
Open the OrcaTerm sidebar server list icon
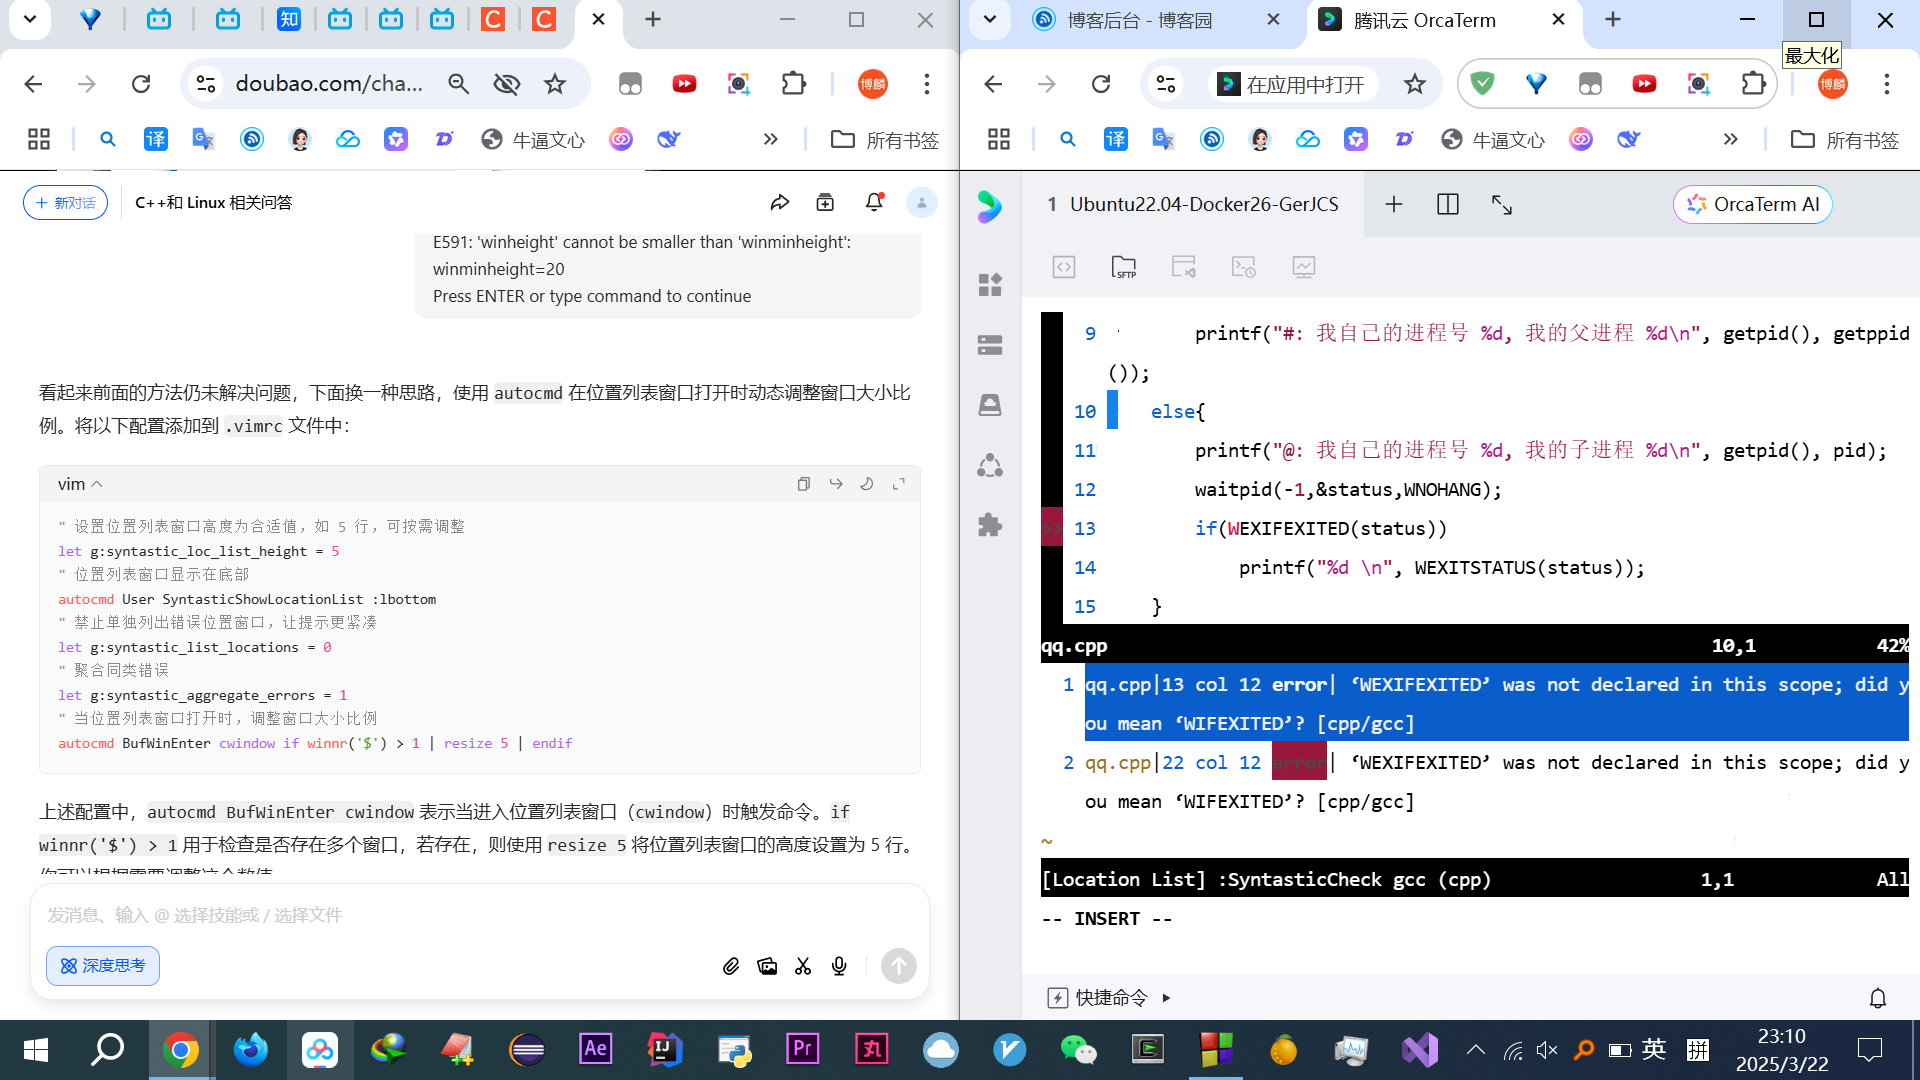click(x=990, y=345)
